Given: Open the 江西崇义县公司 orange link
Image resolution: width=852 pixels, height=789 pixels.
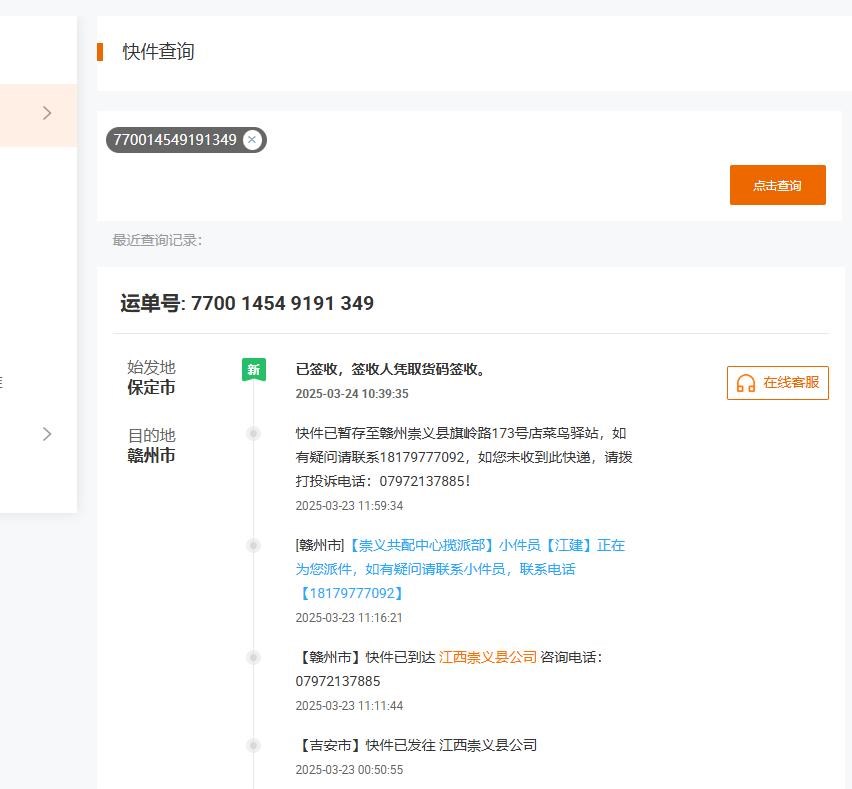Looking at the screenshot, I should [487, 657].
